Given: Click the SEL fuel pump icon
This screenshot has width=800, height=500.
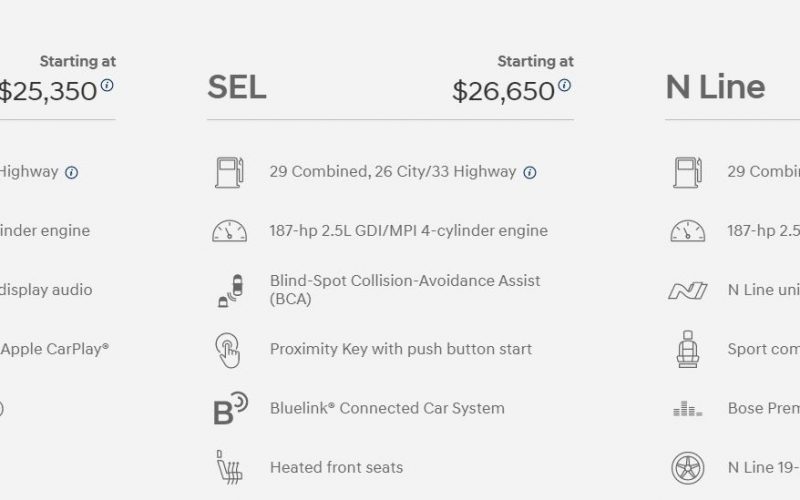Looking at the screenshot, I should (x=229, y=172).
